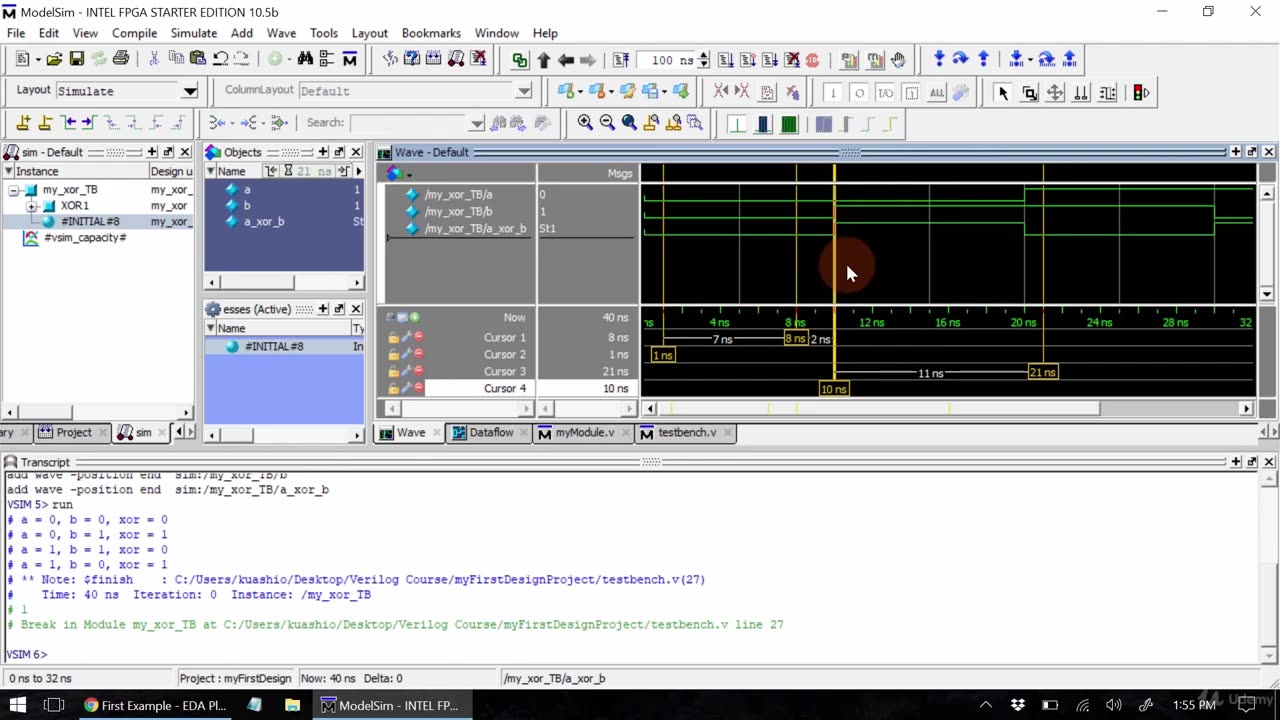Viewport: 1280px width, 720px height.
Task: Remove Cursor 3 with red minus button
Action: tap(418, 372)
